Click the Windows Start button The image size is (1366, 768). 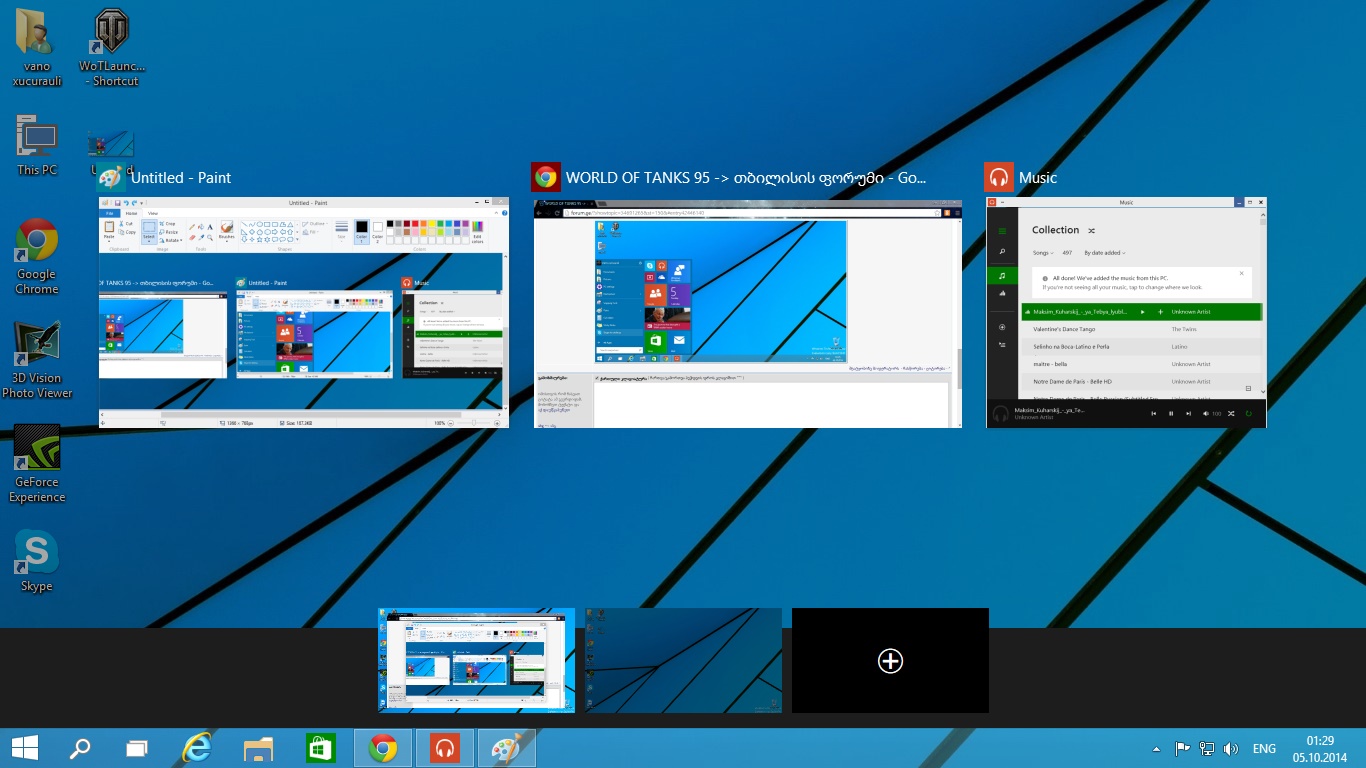pyautogui.click(x=24, y=748)
